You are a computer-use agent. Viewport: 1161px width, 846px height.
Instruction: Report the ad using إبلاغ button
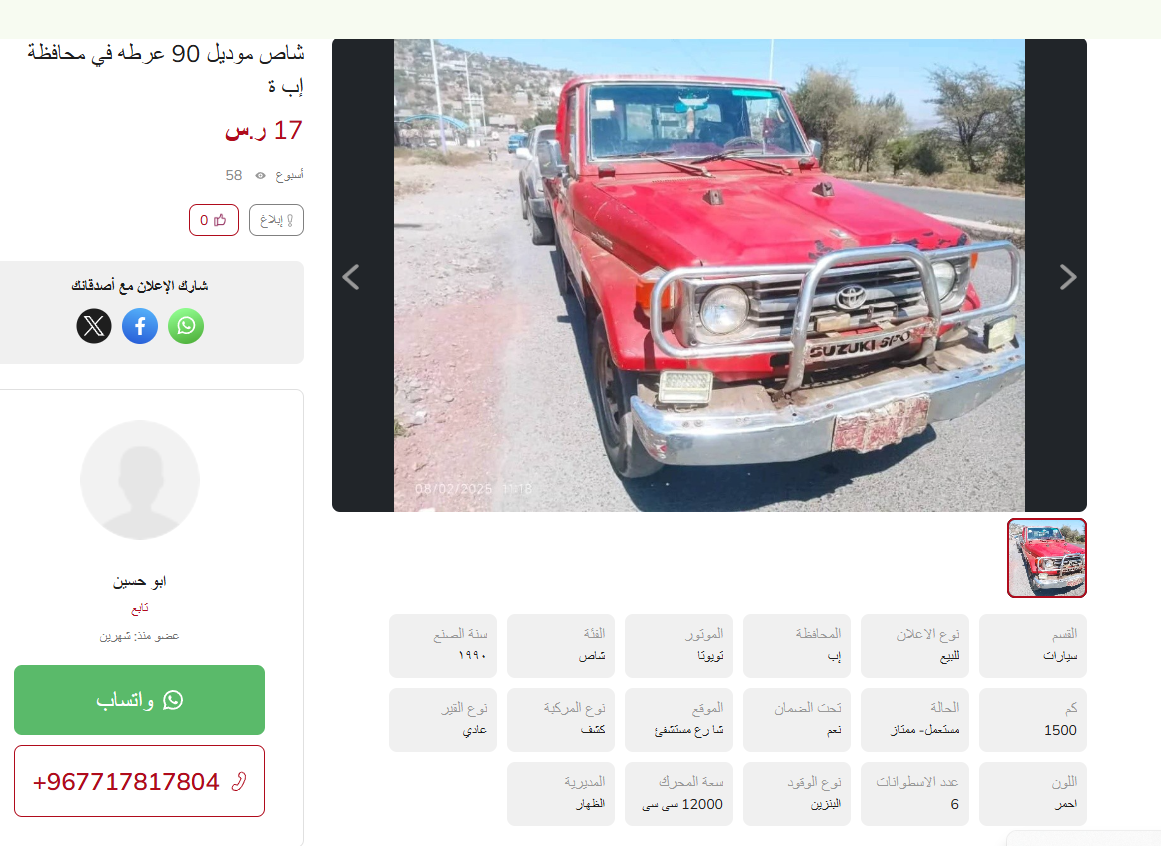coord(276,220)
